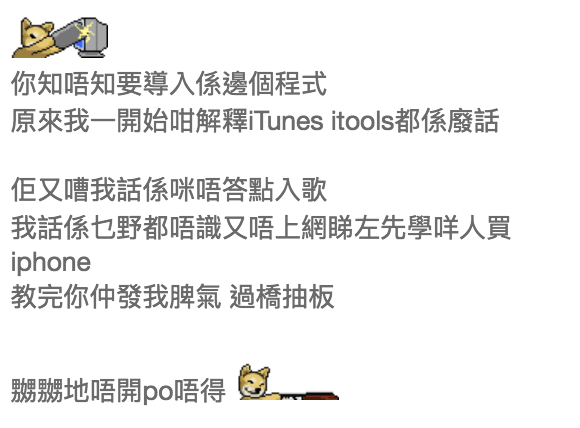The image size is (580, 428).
Task: Click the grey hammer arm hitting monitor
Action: [66, 36]
